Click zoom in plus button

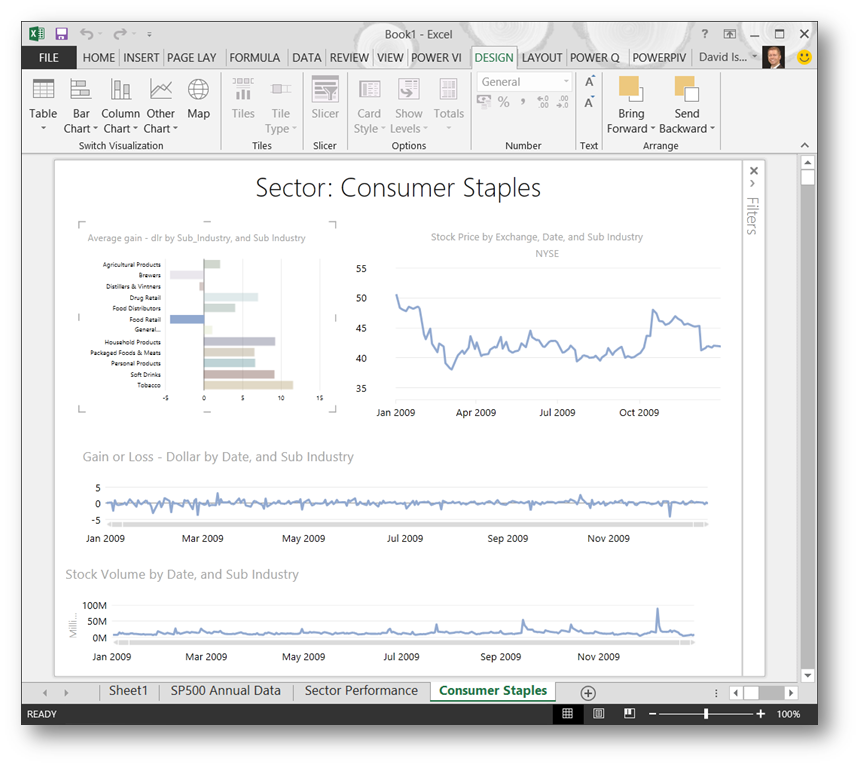[760, 714]
